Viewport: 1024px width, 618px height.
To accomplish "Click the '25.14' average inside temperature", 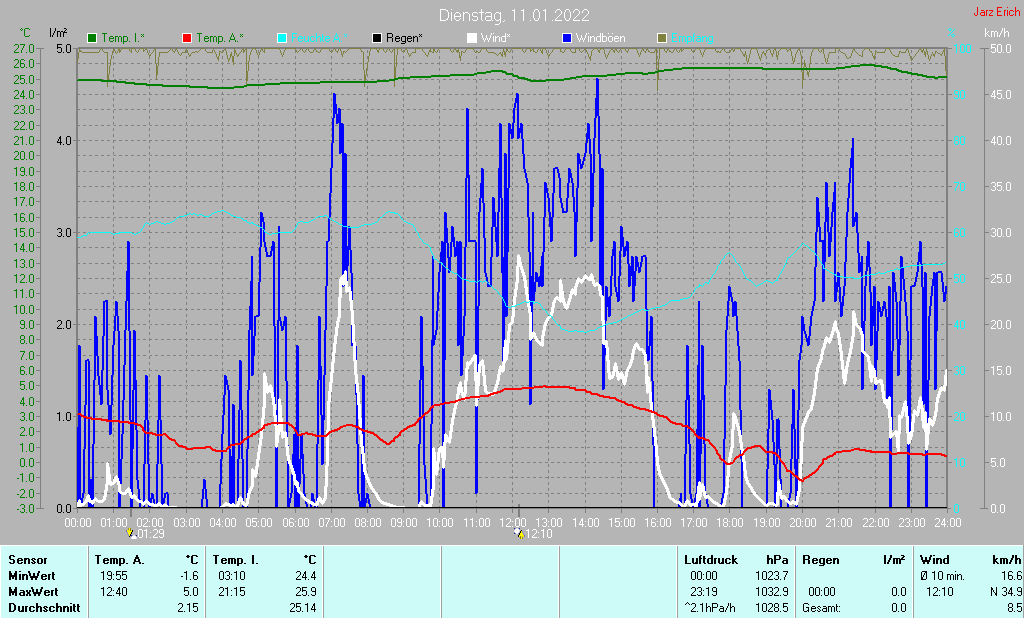I will (x=303, y=608).
